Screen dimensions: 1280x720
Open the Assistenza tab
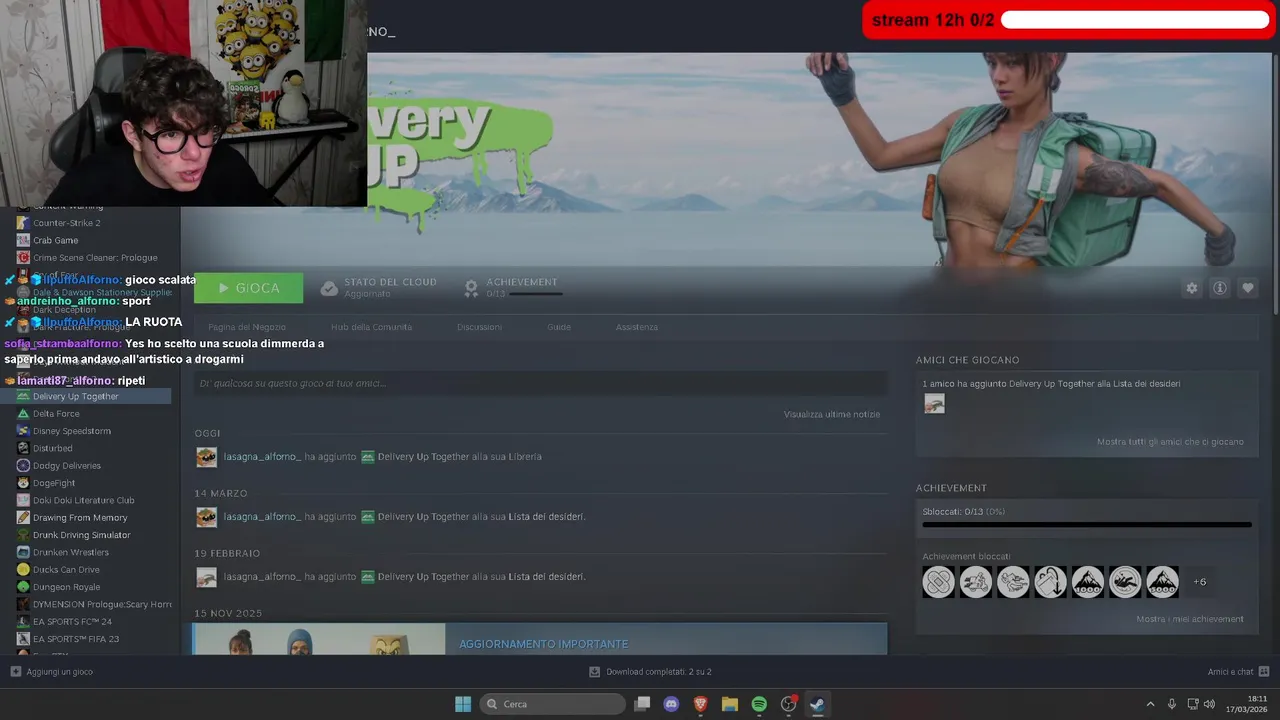637,327
